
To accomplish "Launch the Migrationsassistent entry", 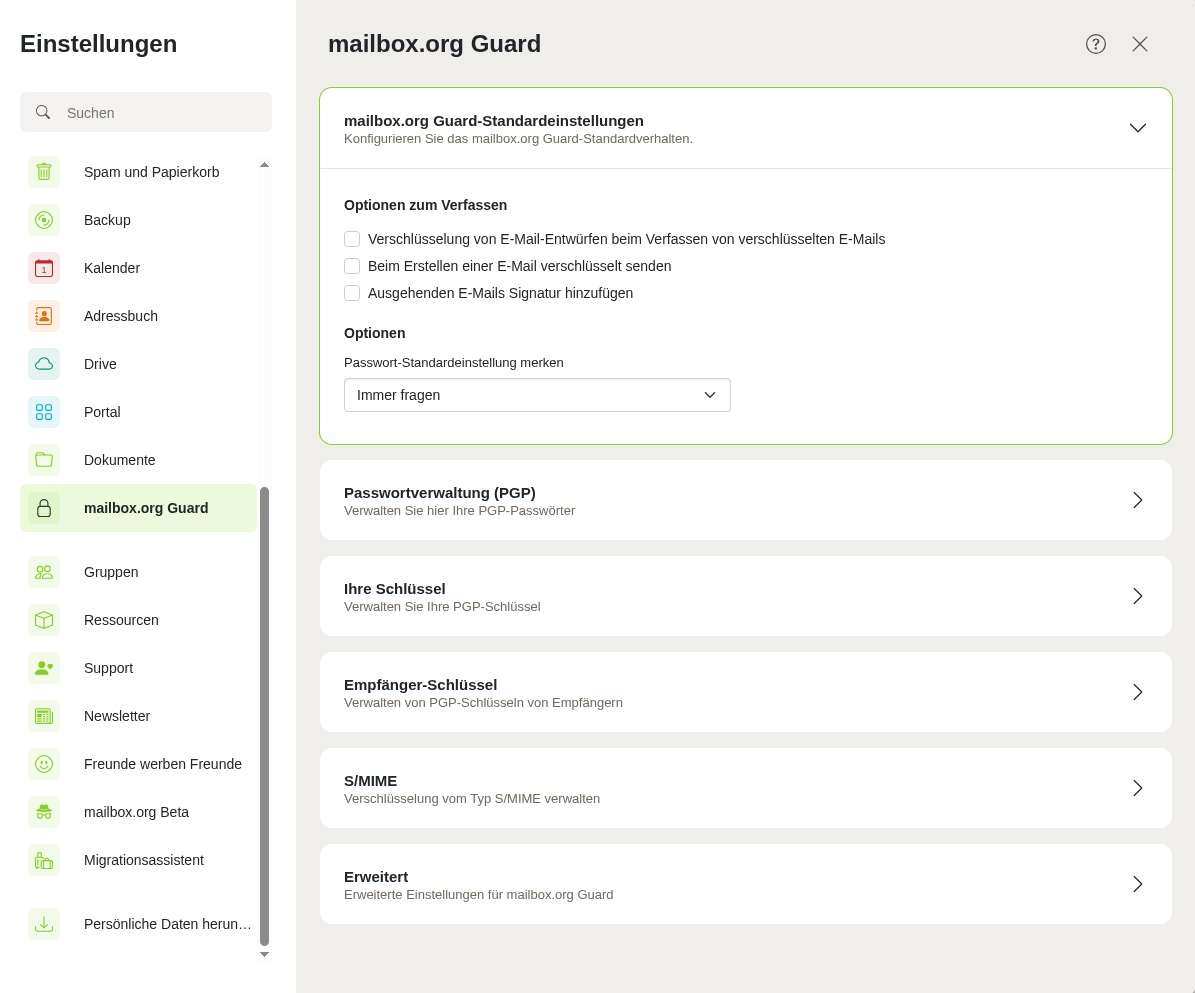I will click(x=139, y=860).
